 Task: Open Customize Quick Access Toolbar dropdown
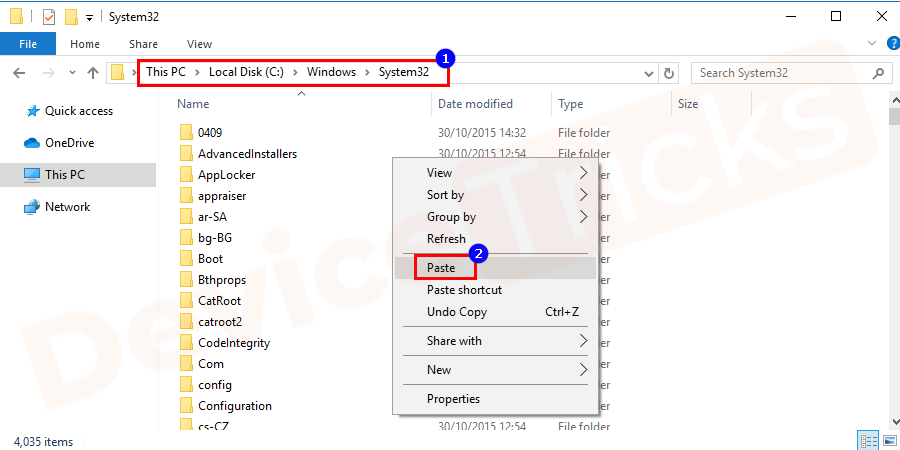(x=89, y=18)
